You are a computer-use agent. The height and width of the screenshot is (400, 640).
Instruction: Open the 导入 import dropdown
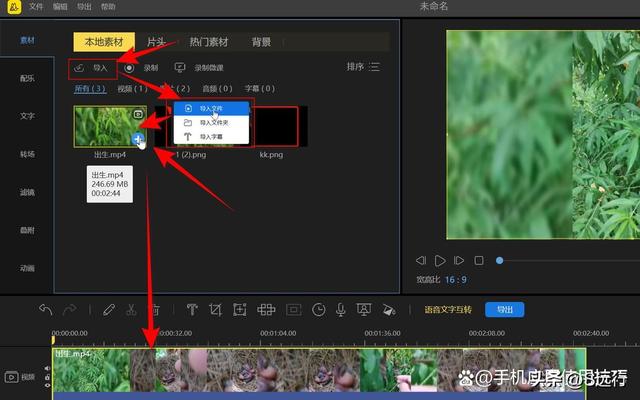tap(93, 68)
